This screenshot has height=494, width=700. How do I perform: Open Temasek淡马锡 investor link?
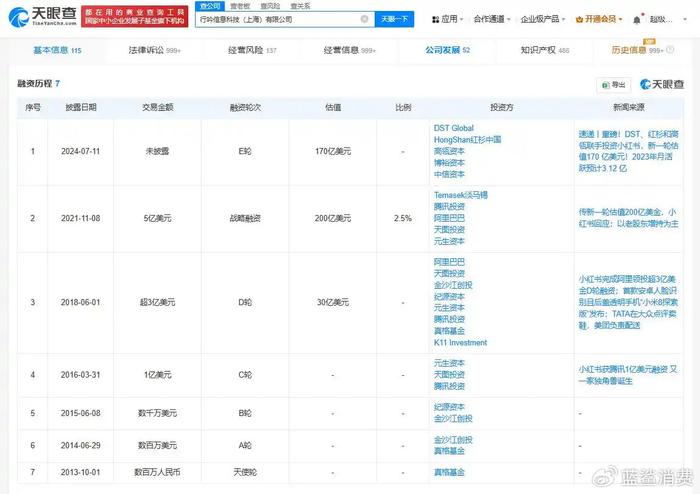461,195
